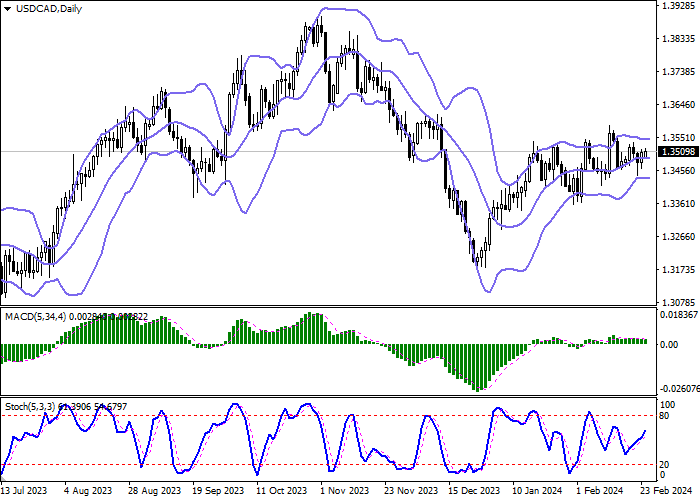Click the USDCAD,Daily chart title
This screenshot has width=700, height=500.
point(49,9)
